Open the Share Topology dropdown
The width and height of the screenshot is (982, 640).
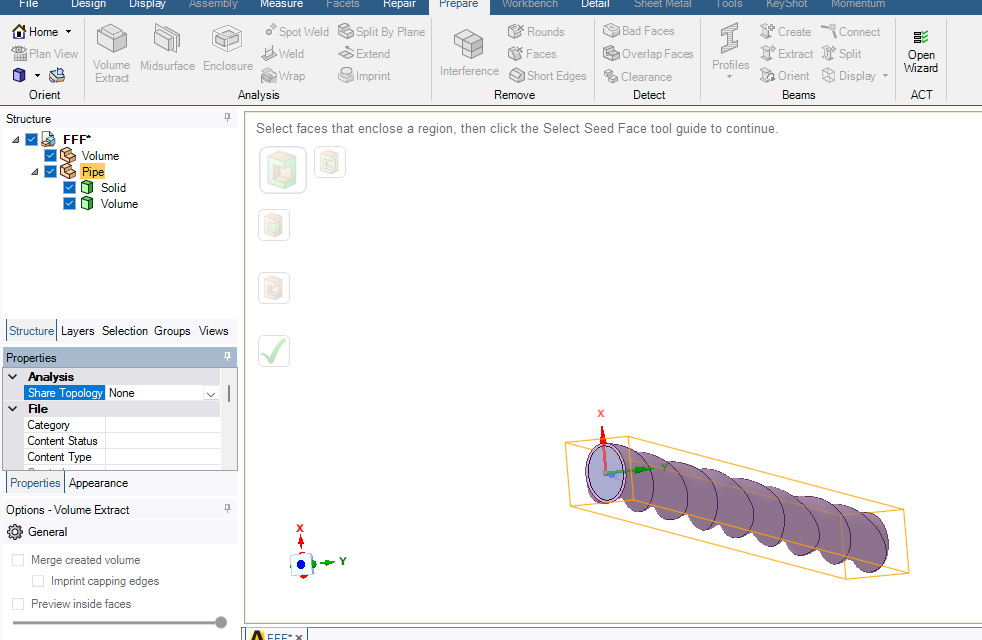[211, 394]
